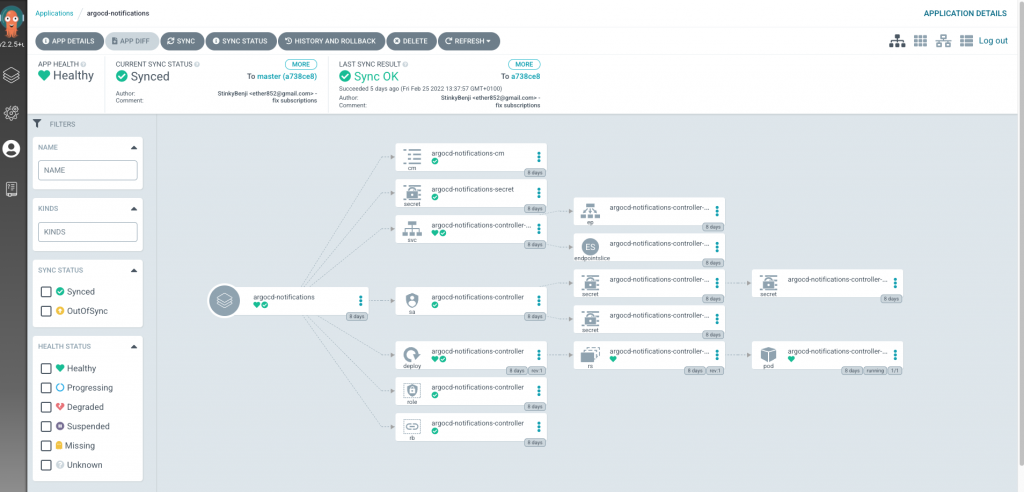Check the Missing health status filter
The image size is (1024, 492).
(46, 446)
